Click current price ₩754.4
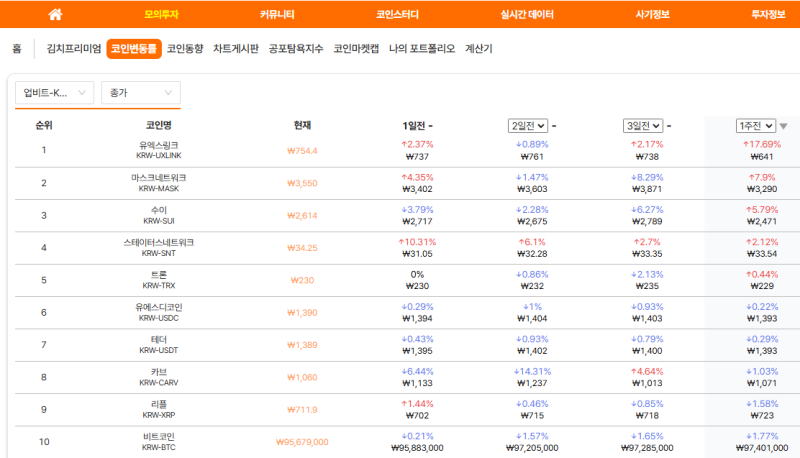 click(x=302, y=151)
